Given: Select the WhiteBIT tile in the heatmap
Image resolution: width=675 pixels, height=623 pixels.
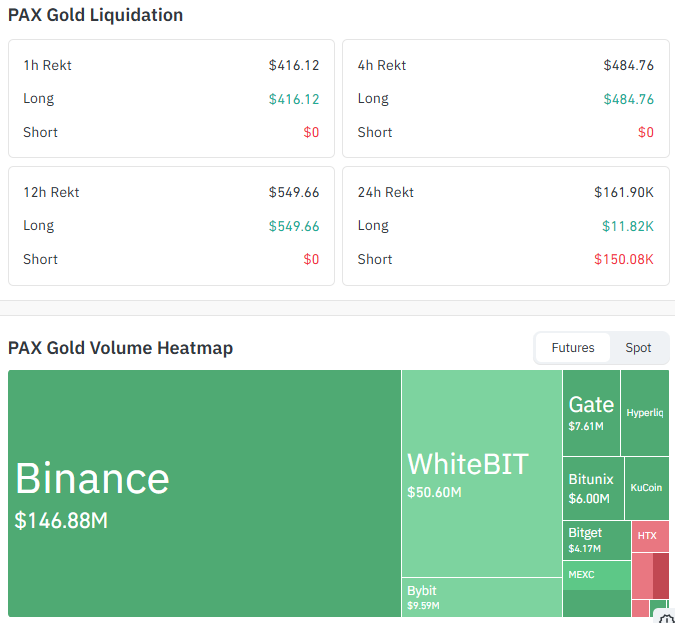Looking at the screenshot, I should [x=482, y=473].
